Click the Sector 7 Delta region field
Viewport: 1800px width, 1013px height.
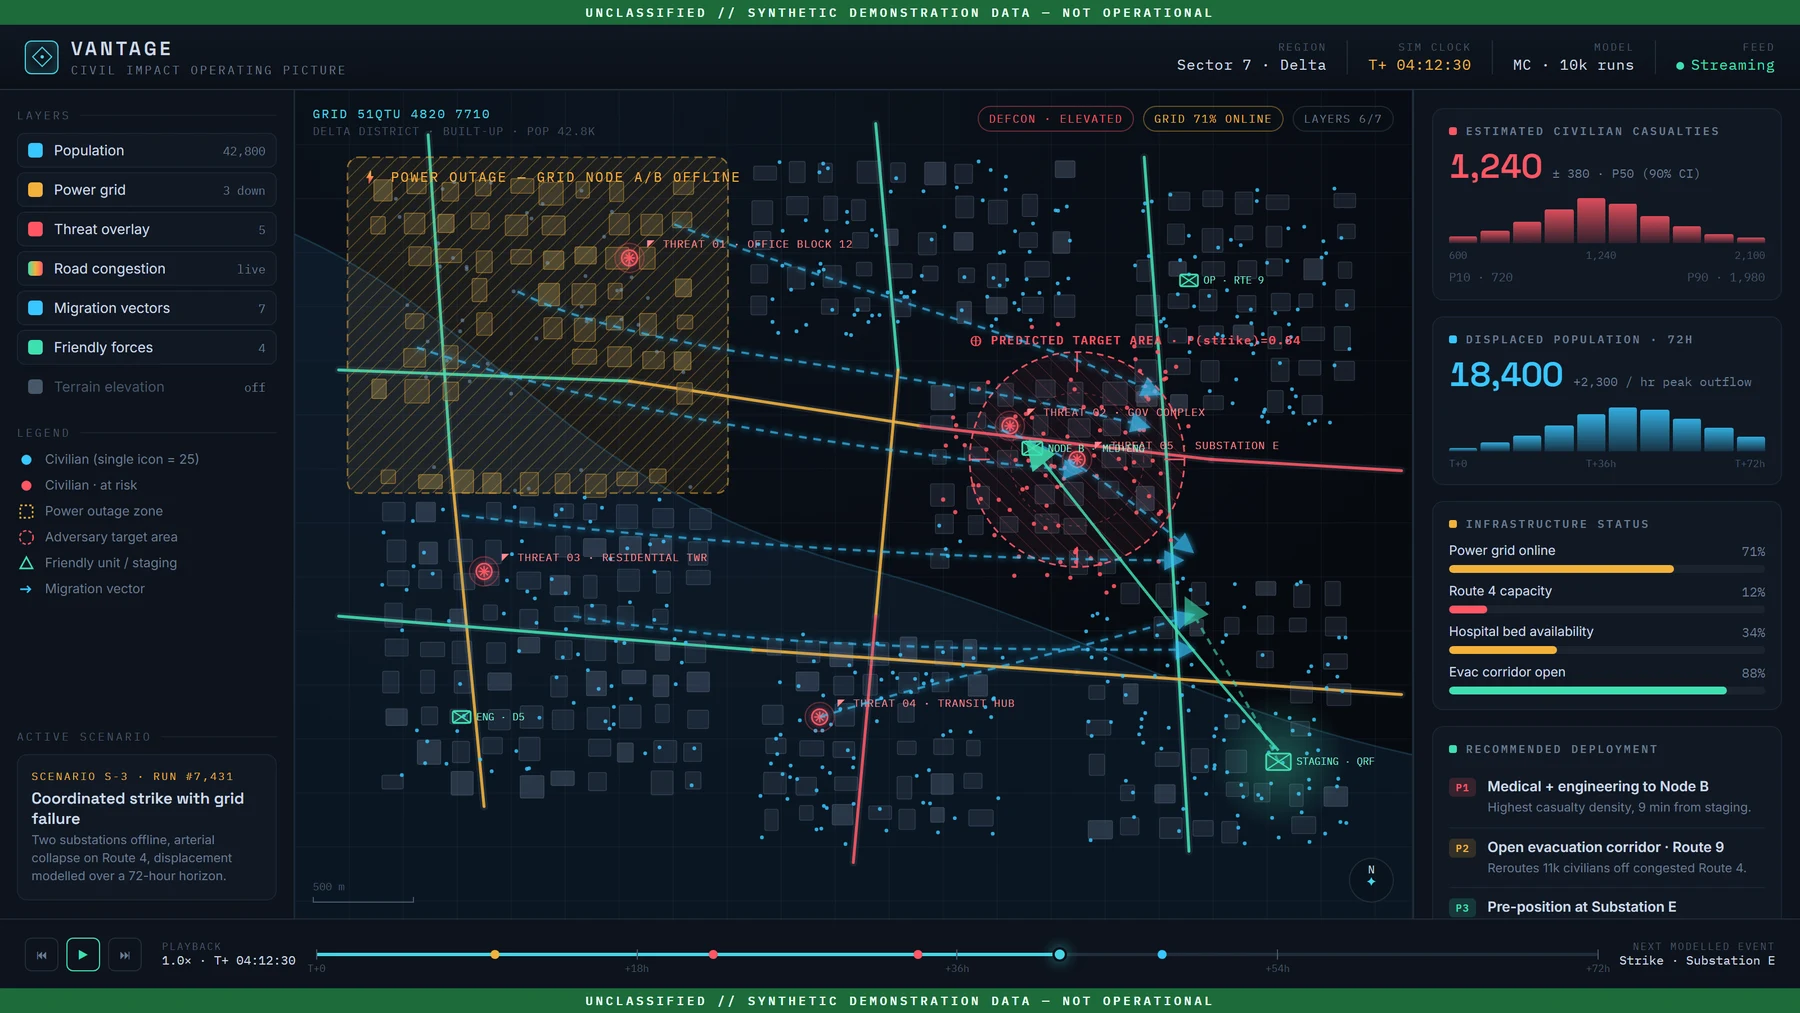1251,57
